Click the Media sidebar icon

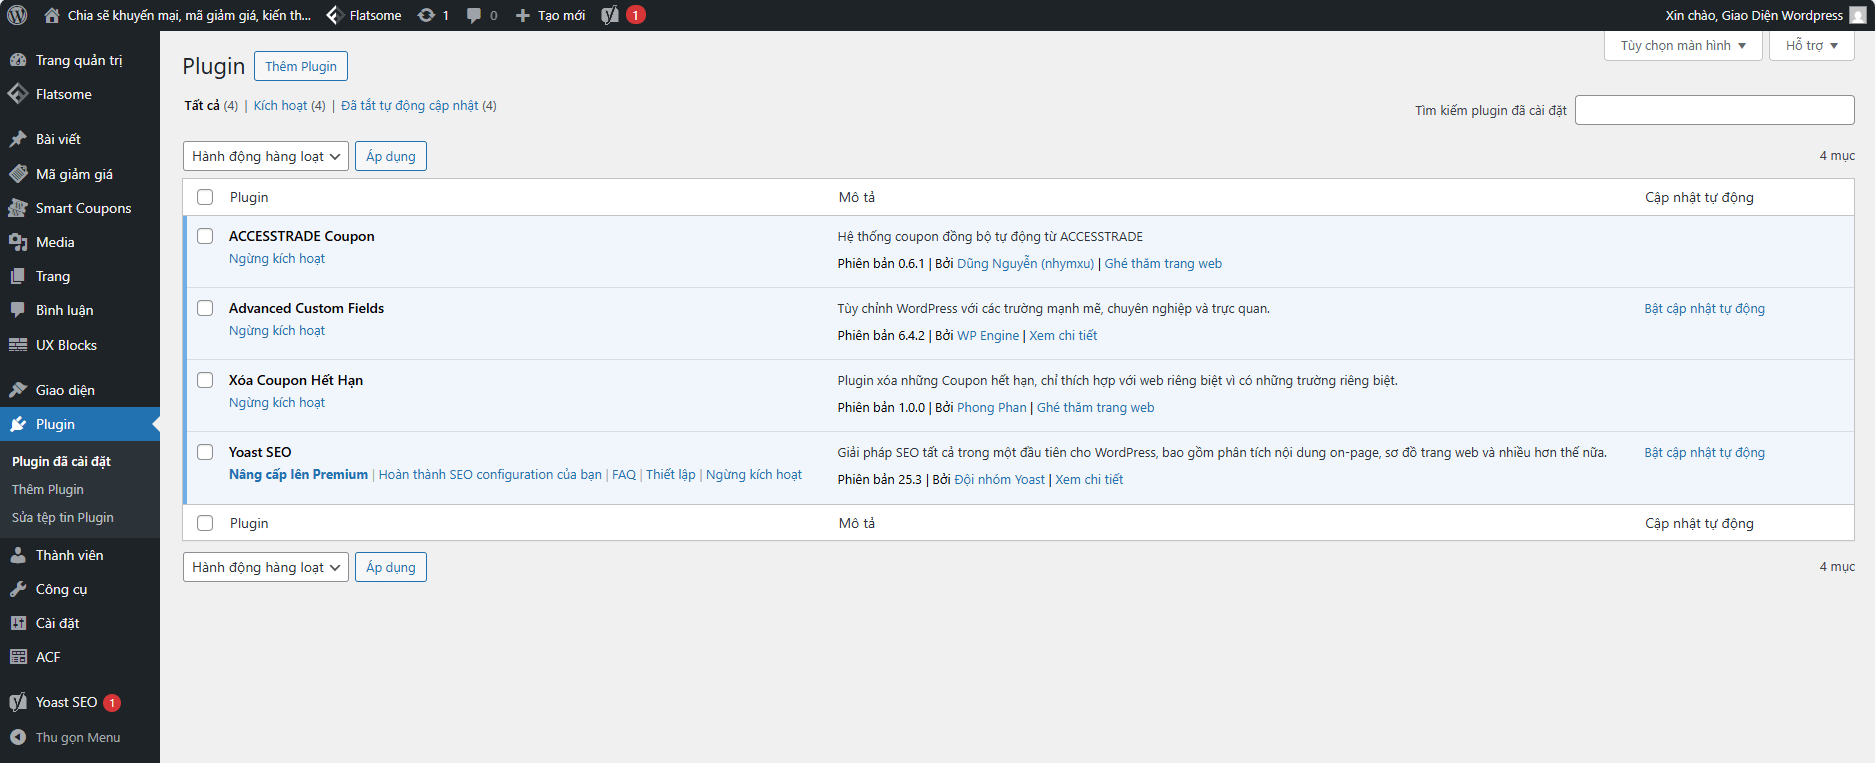[x=18, y=242]
